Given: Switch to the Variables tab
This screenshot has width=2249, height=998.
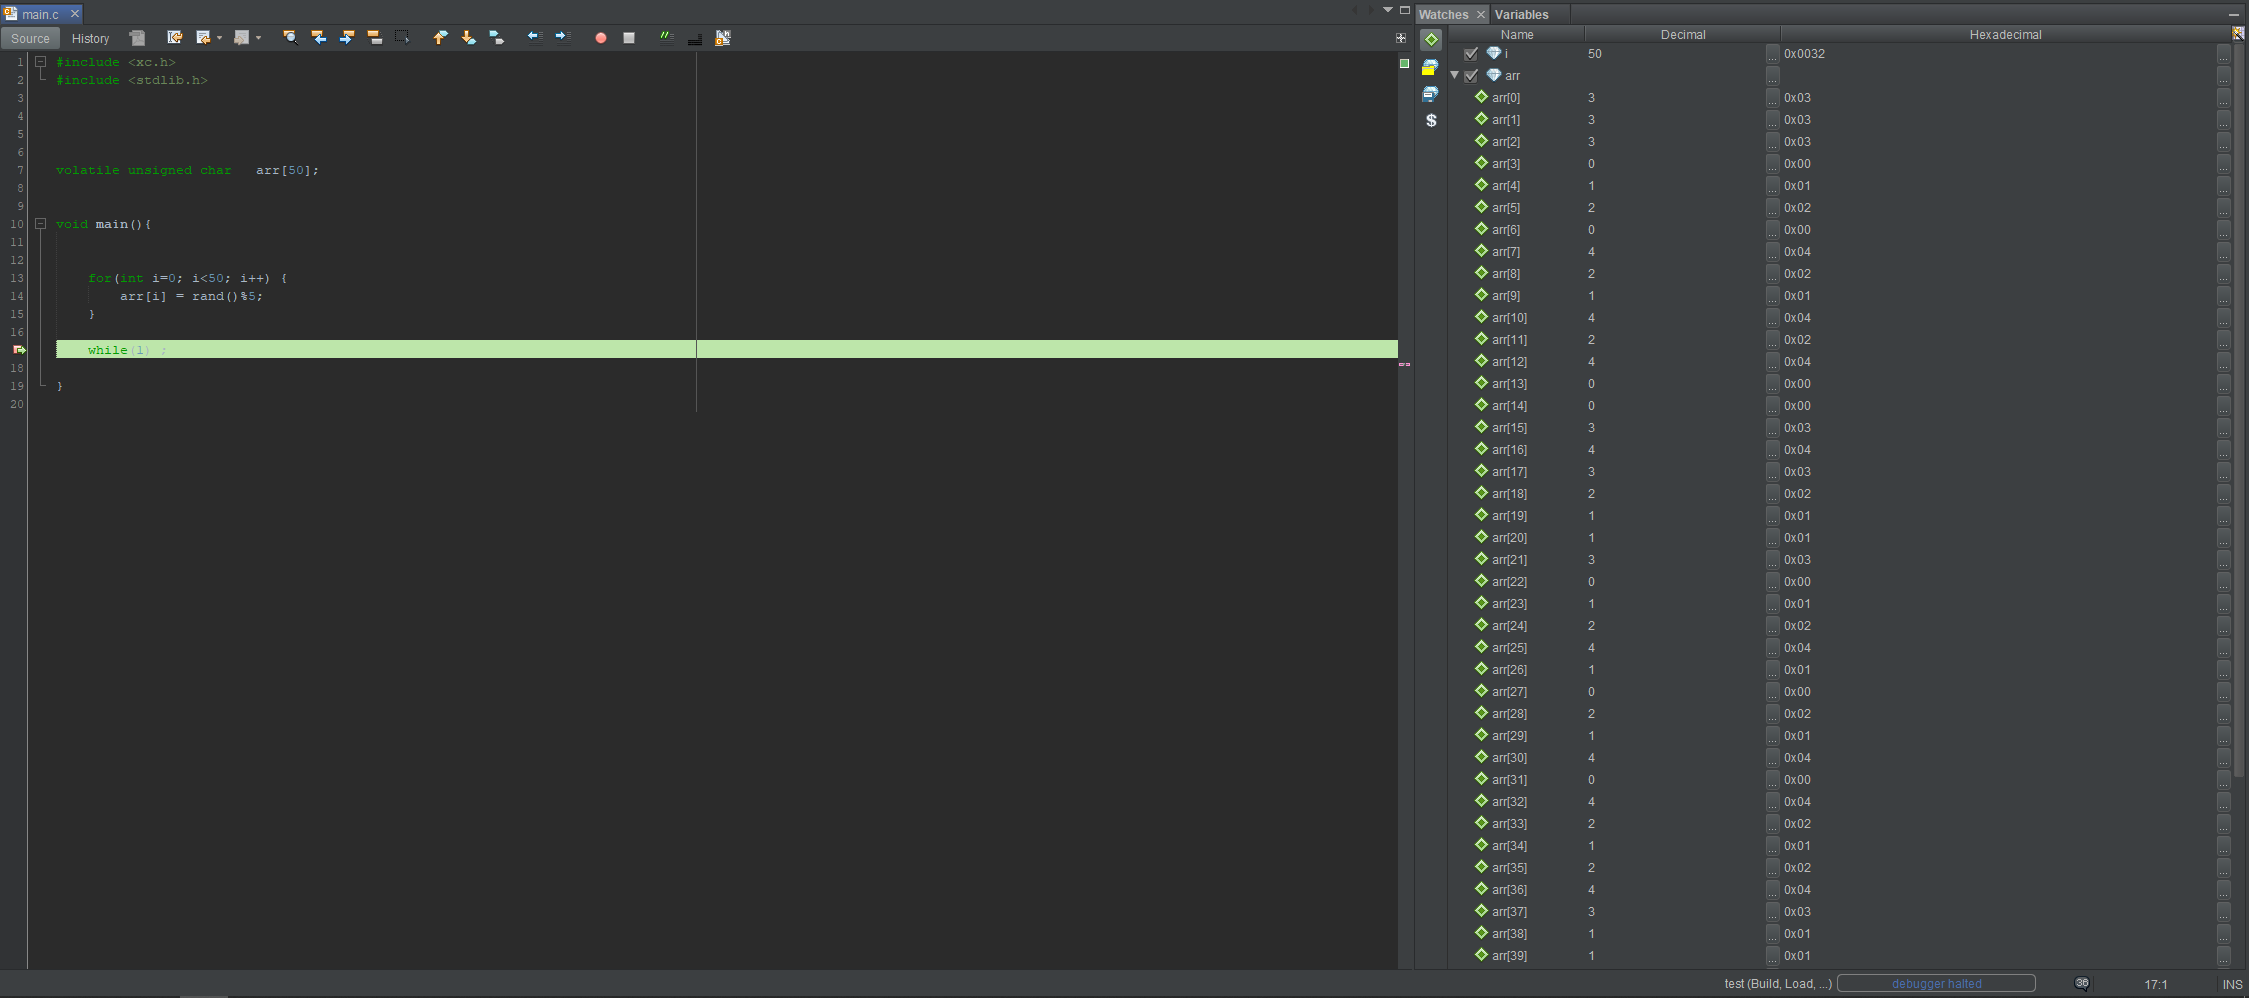Looking at the screenshot, I should coord(1521,14).
